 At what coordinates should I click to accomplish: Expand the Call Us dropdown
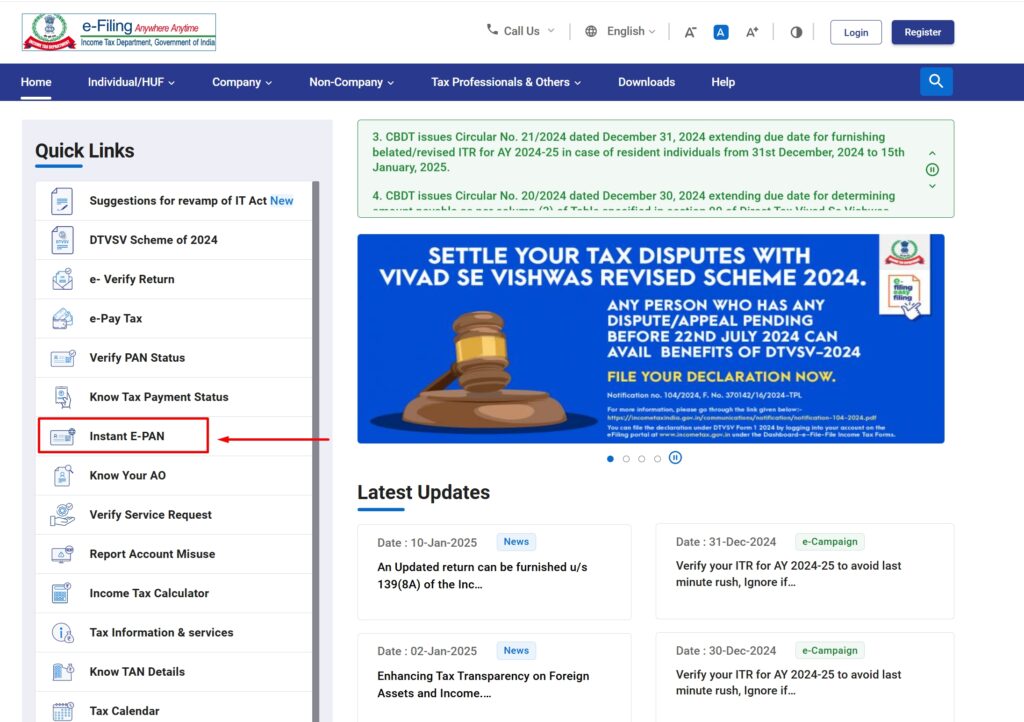[519, 31]
